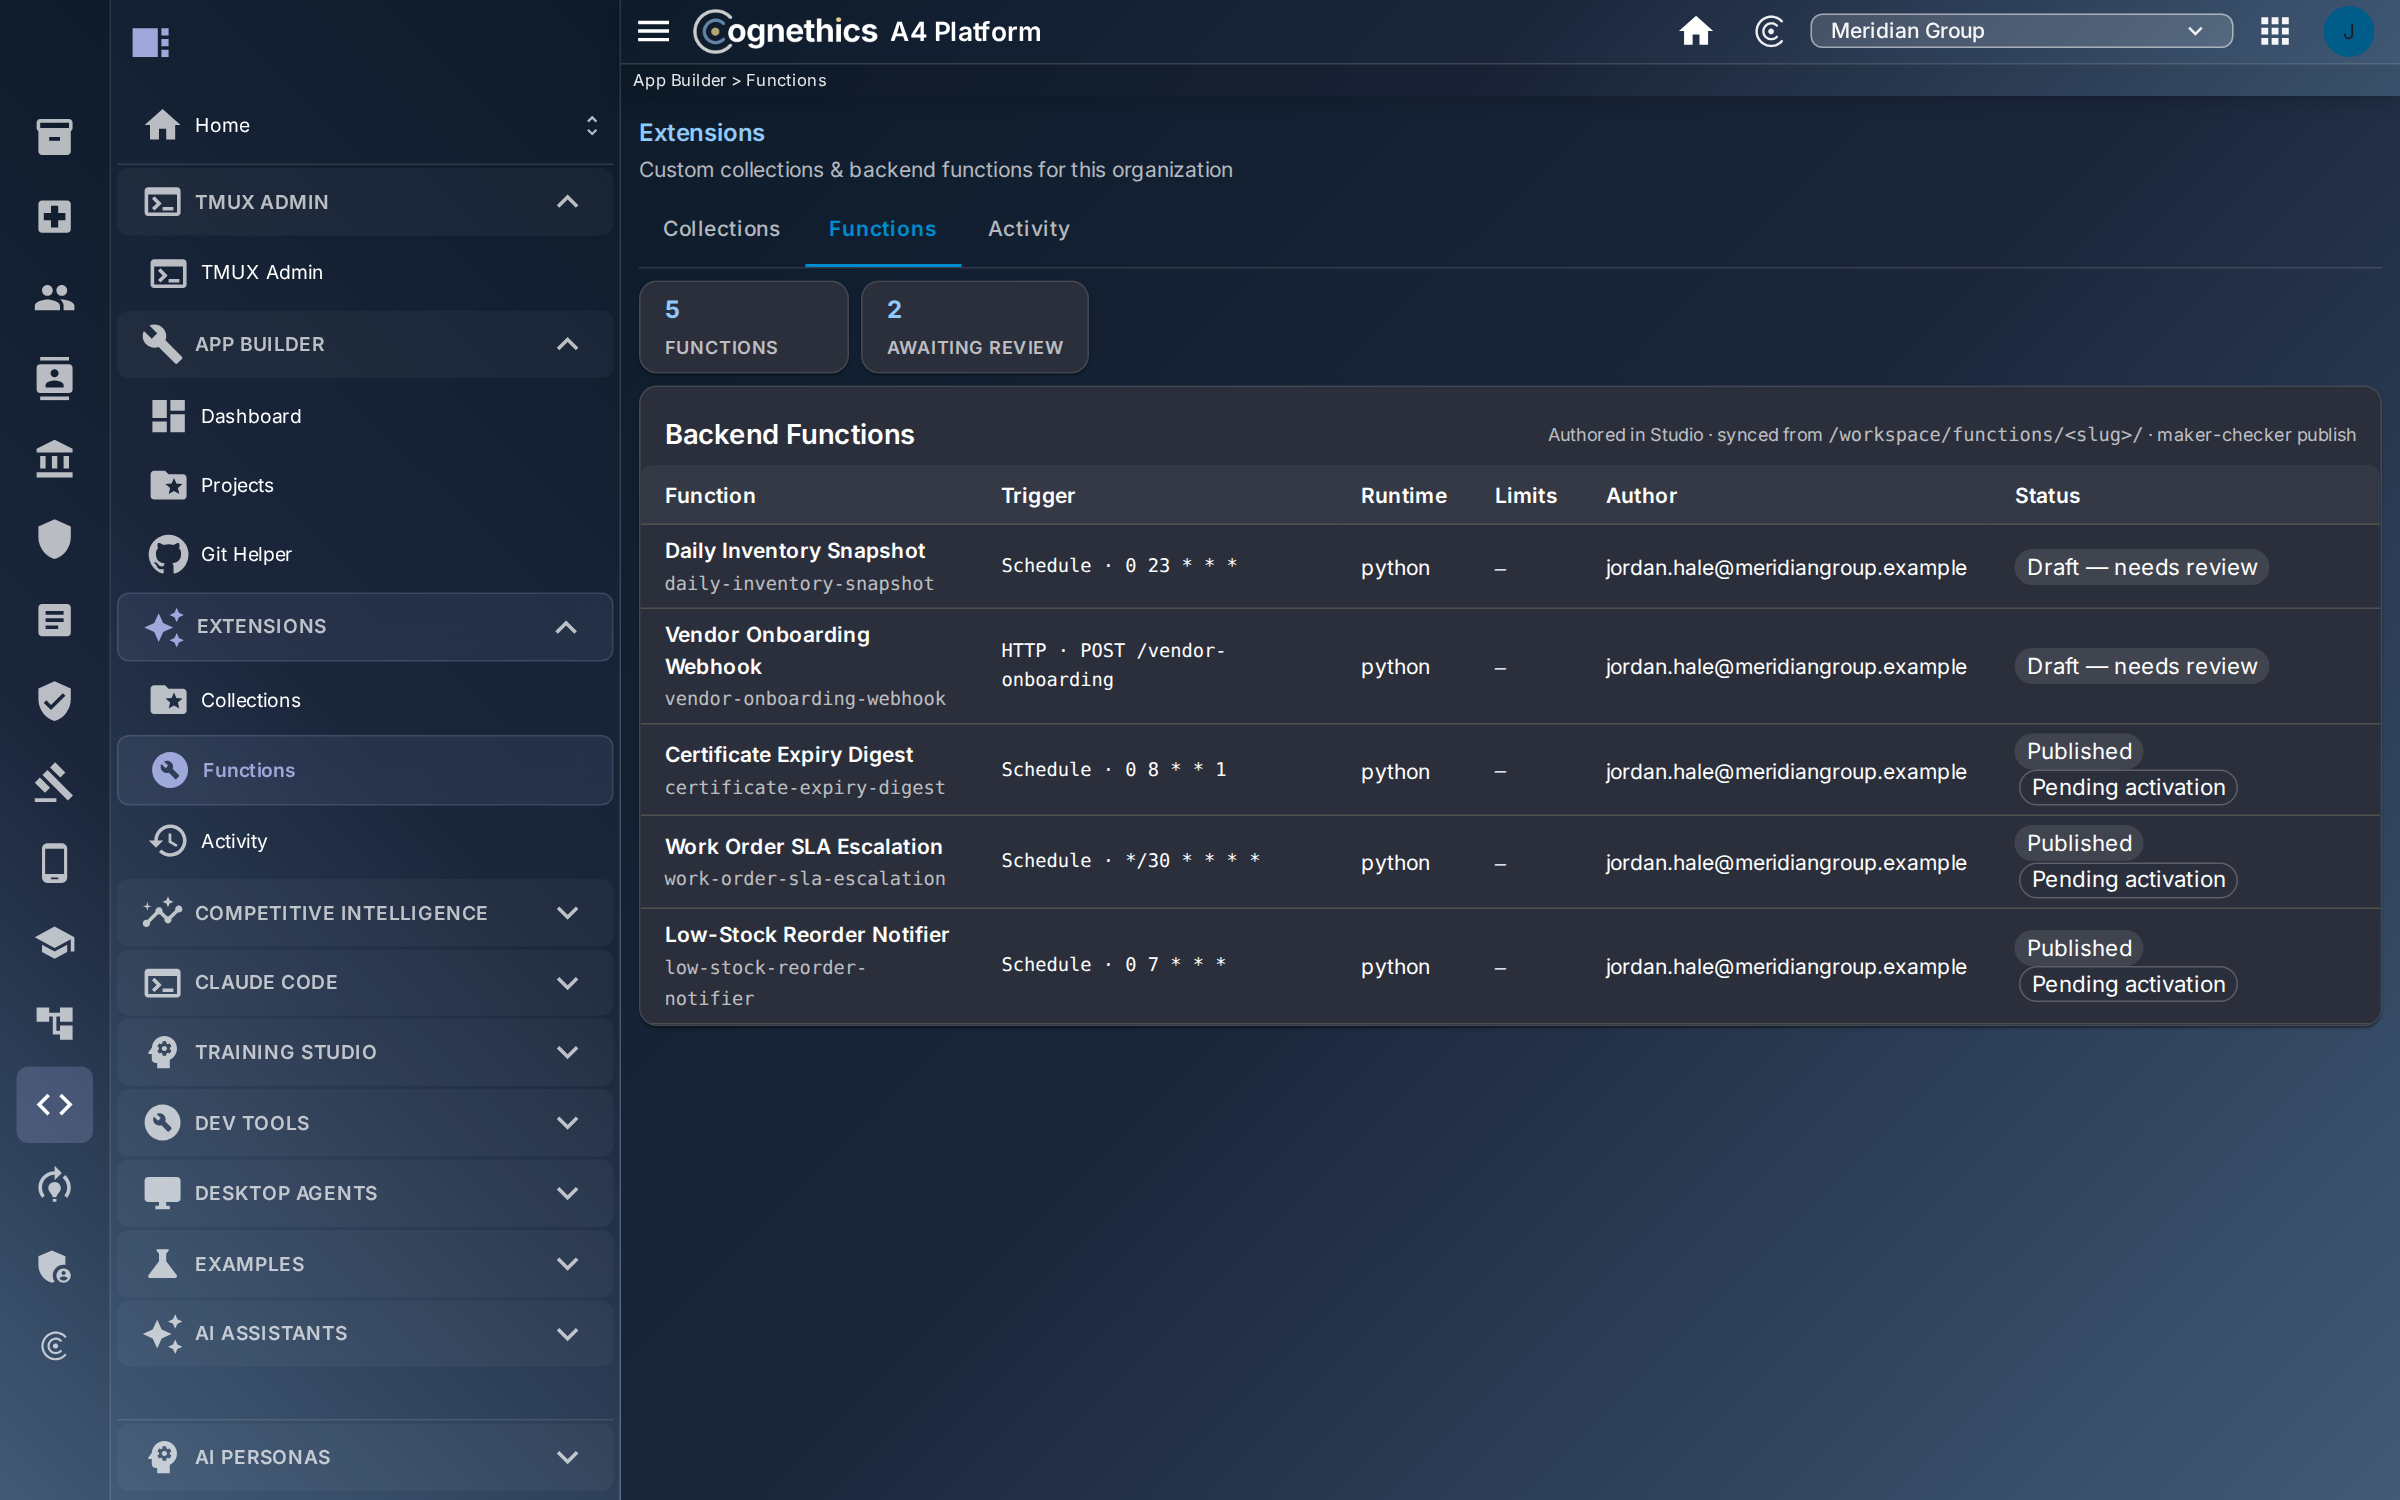
Task: Click Published badge for Low-Stock Reorder Notifier
Action: [x=2078, y=948]
